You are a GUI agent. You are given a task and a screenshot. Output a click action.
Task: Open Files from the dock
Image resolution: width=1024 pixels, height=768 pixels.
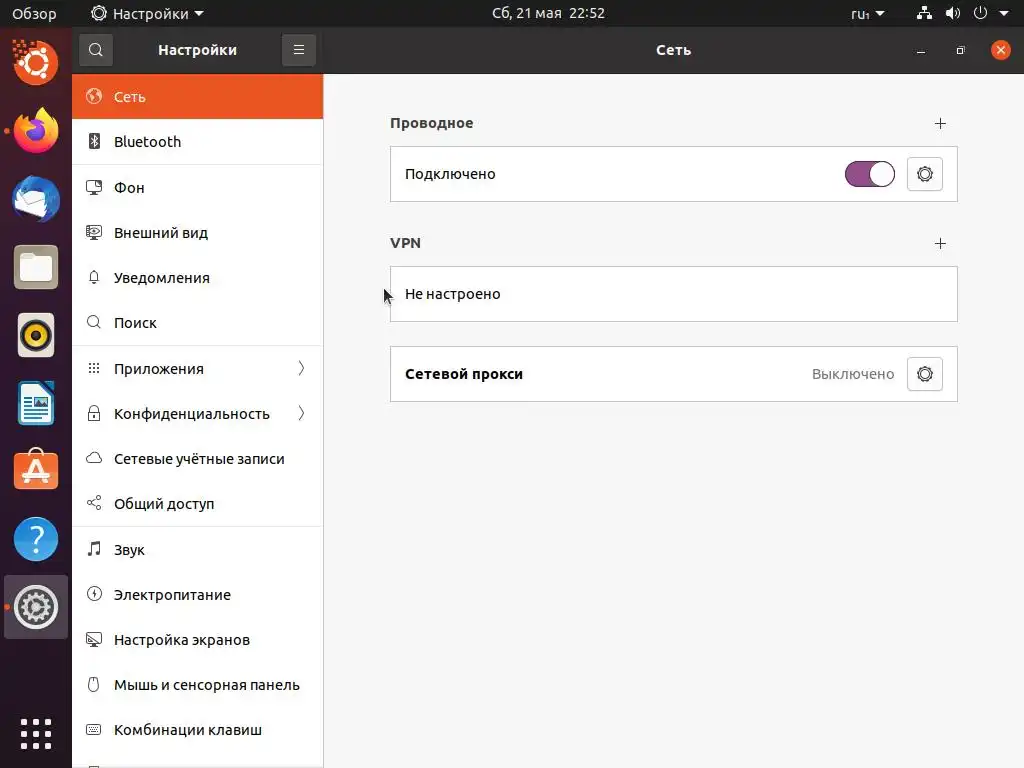click(36, 267)
